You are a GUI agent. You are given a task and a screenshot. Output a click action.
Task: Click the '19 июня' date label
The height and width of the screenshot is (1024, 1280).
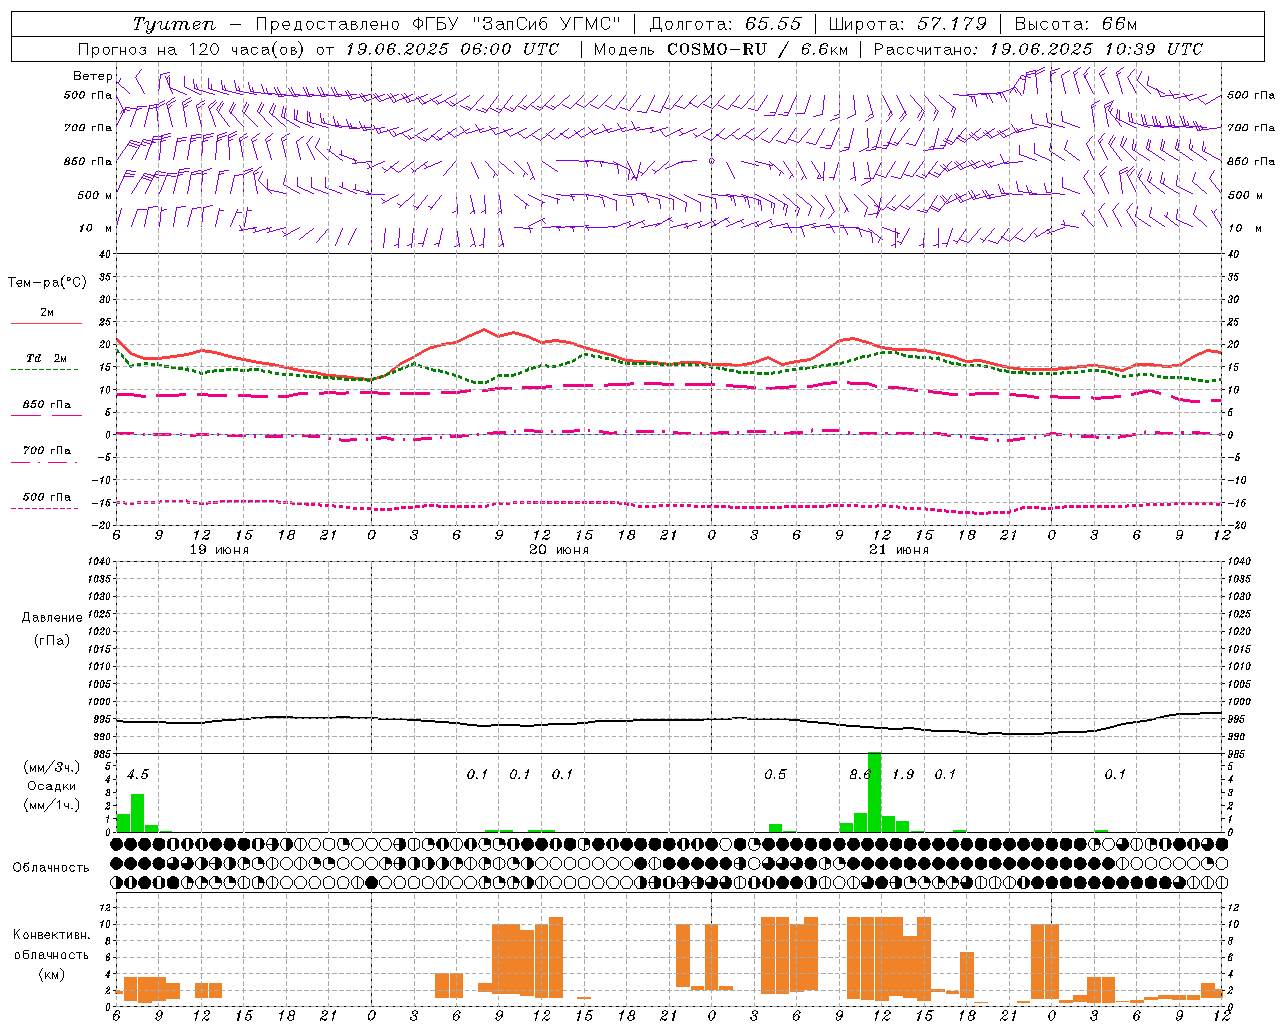click(x=219, y=550)
